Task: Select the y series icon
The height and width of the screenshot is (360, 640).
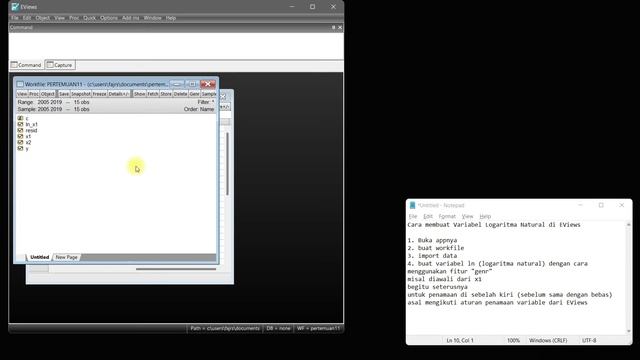Action: click(20, 149)
